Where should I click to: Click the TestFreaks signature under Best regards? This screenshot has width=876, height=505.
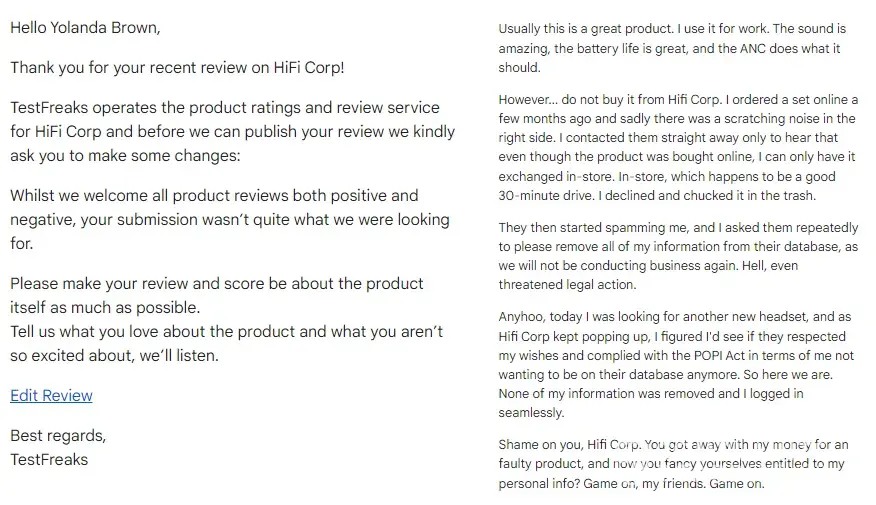pyautogui.click(x=49, y=460)
